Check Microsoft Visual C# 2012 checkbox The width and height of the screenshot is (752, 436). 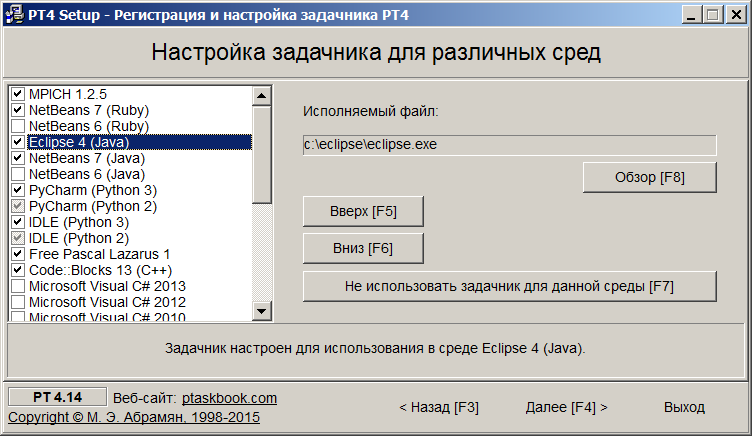tap(18, 302)
